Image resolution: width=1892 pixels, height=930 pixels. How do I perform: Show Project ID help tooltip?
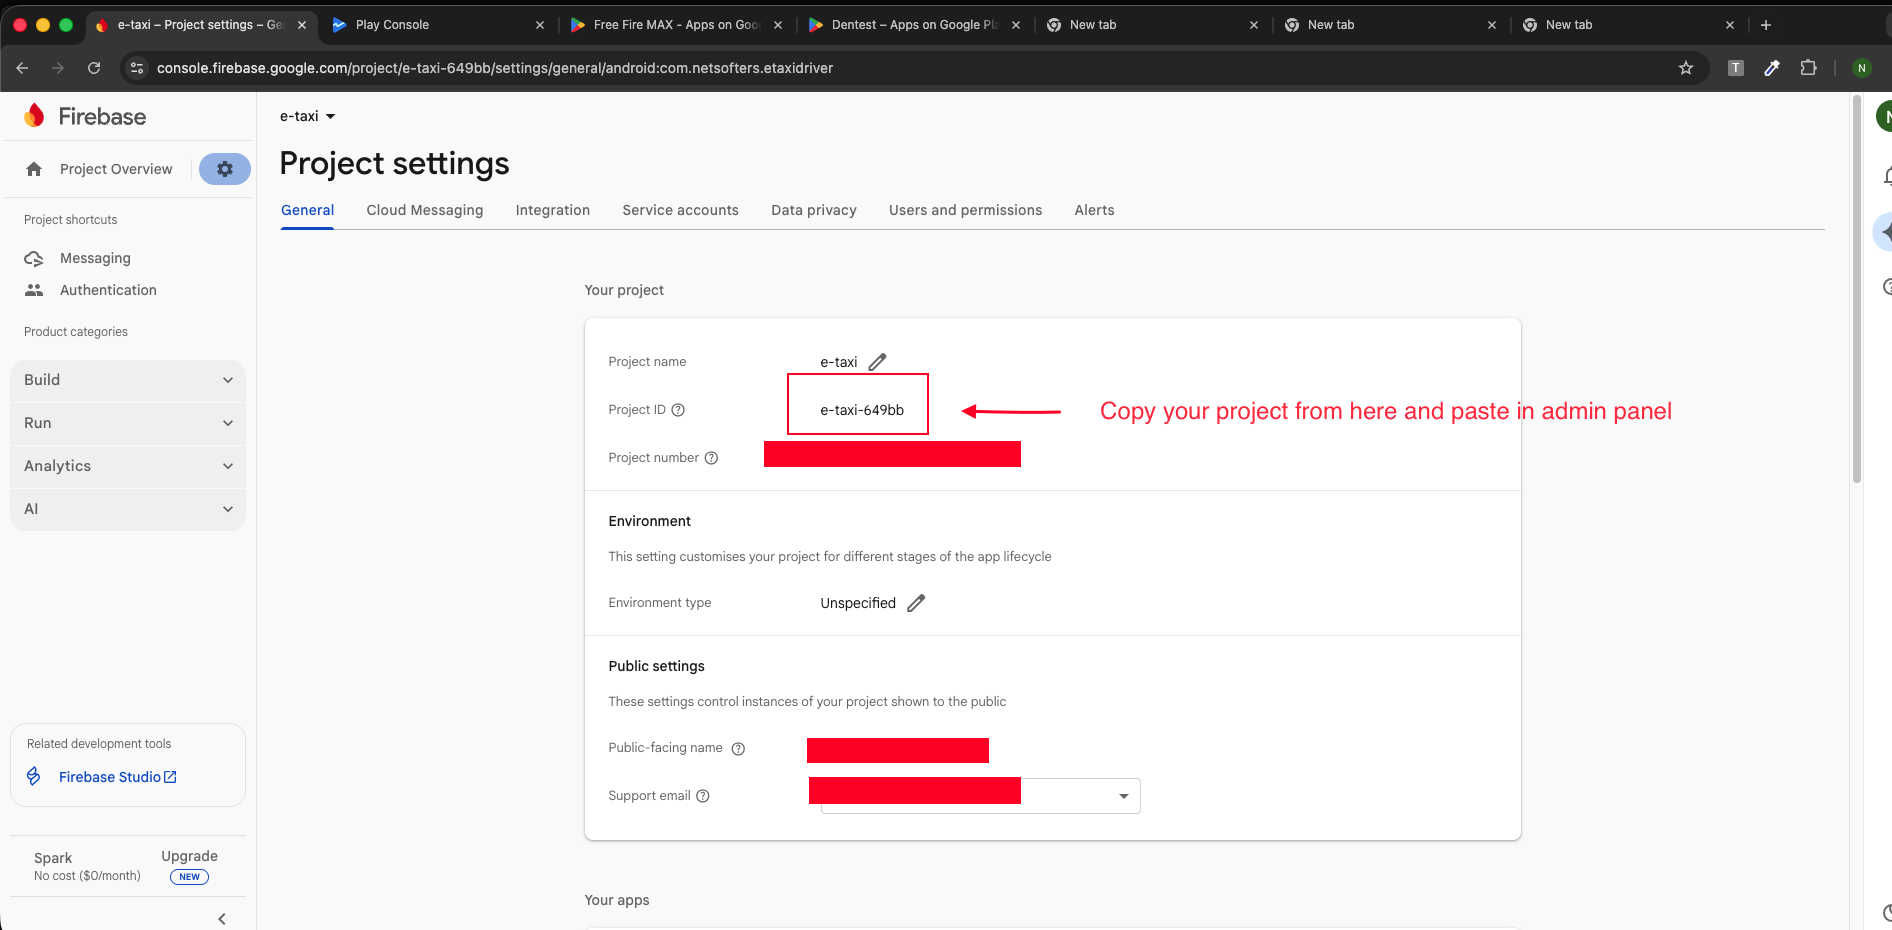(x=678, y=410)
